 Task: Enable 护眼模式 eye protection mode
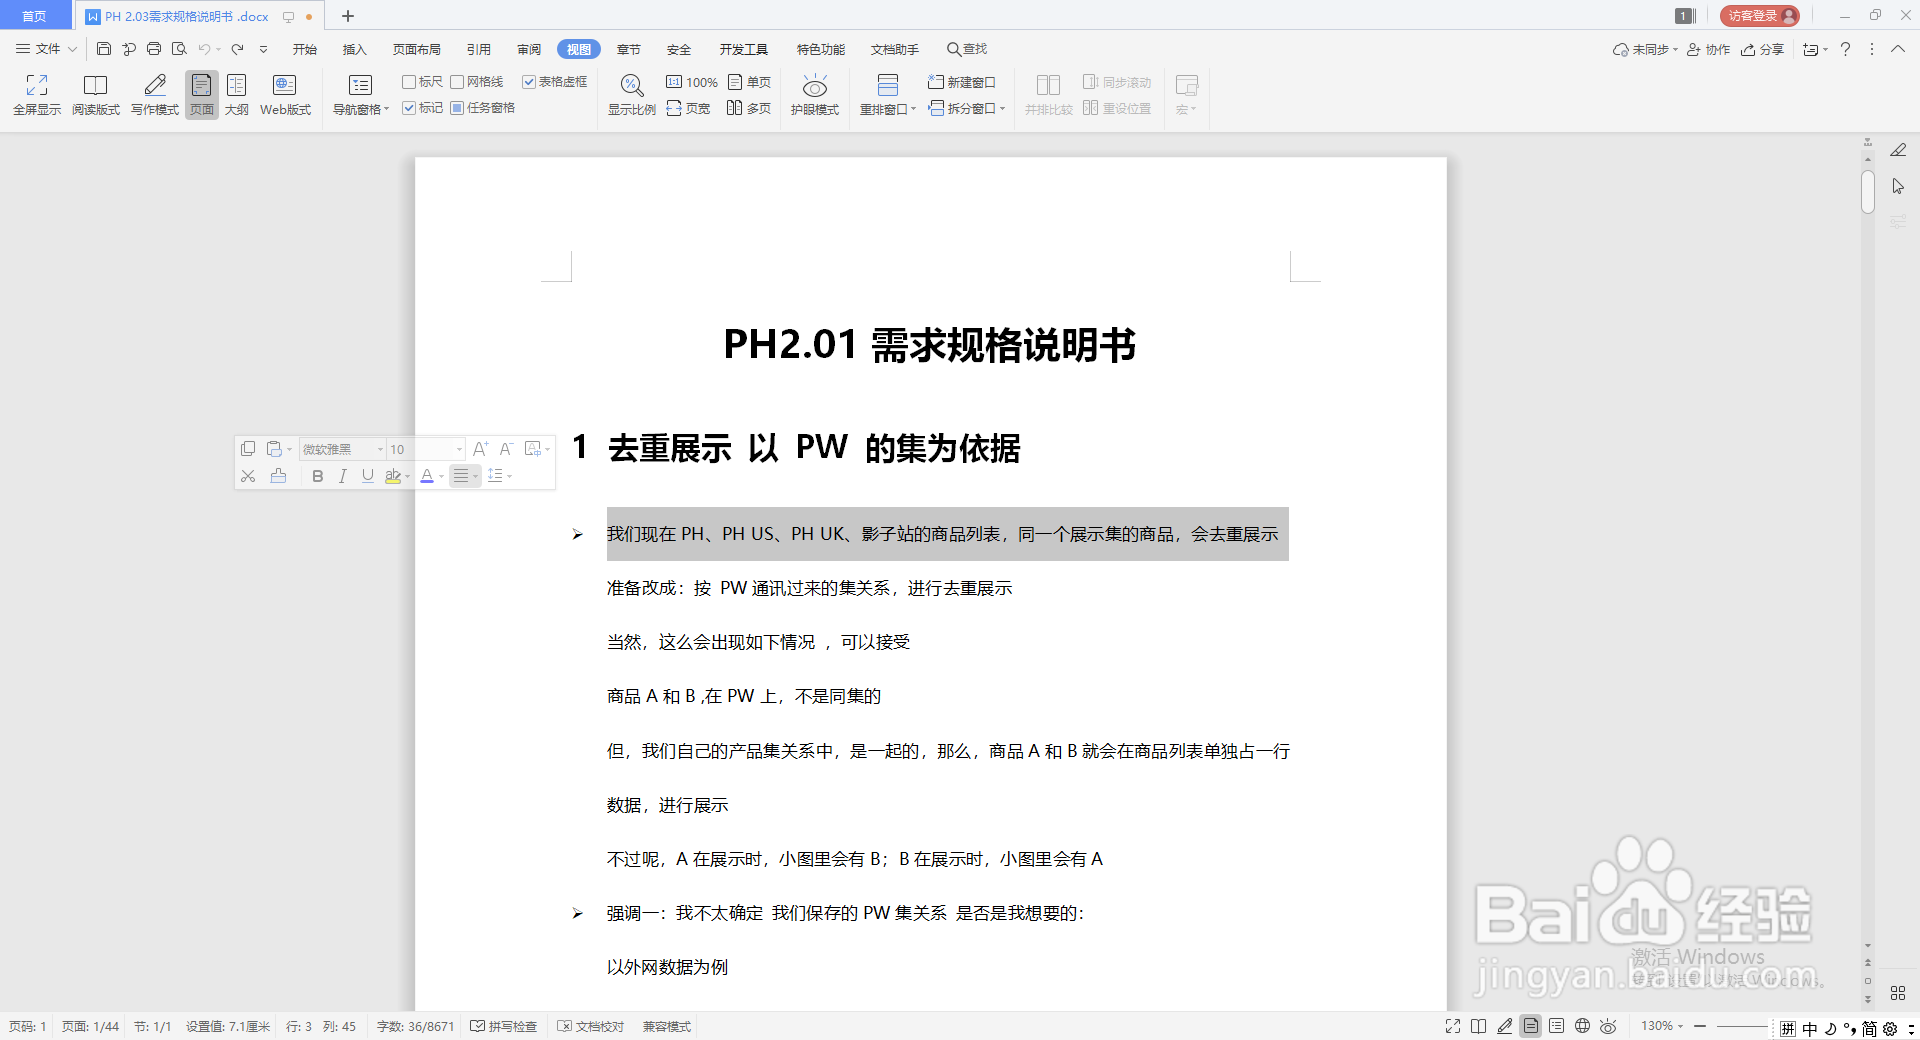pyautogui.click(x=814, y=93)
